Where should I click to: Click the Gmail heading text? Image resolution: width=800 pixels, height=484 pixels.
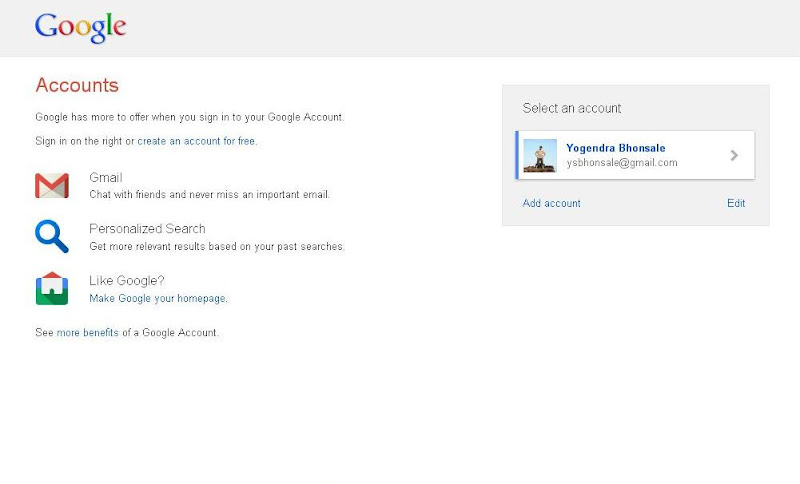pyautogui.click(x=105, y=178)
